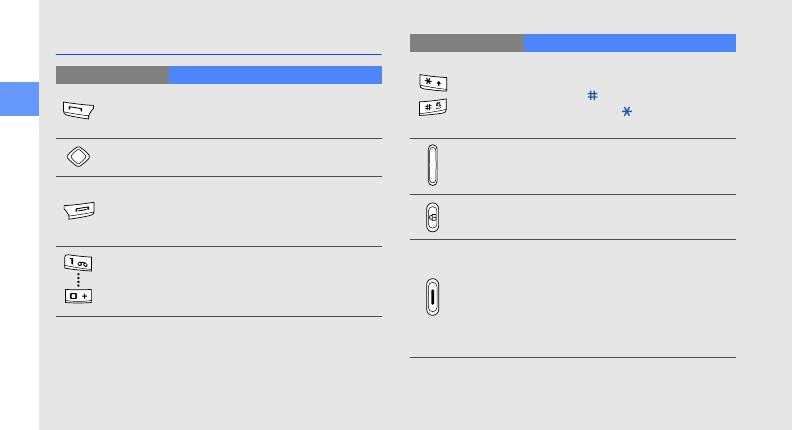The height and width of the screenshot is (430, 792).
Task: Click the power/end call key icon
Action: (76, 210)
